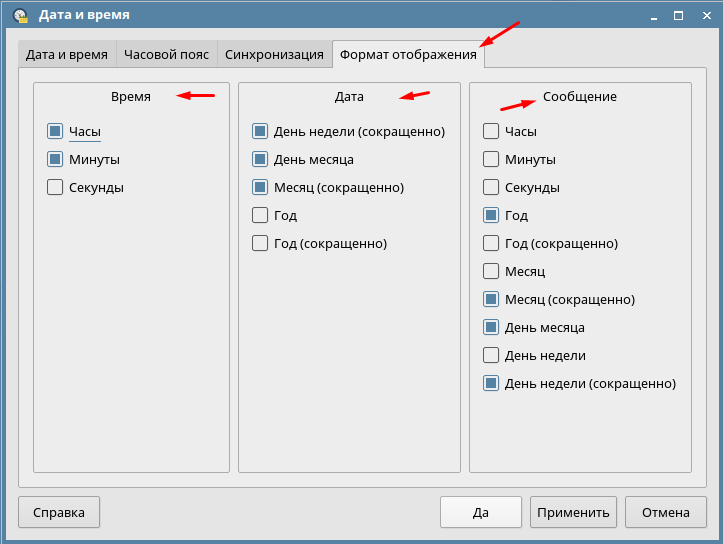723x544 pixels.
Task: Maximize the Дата и время window
Action: 678,16
